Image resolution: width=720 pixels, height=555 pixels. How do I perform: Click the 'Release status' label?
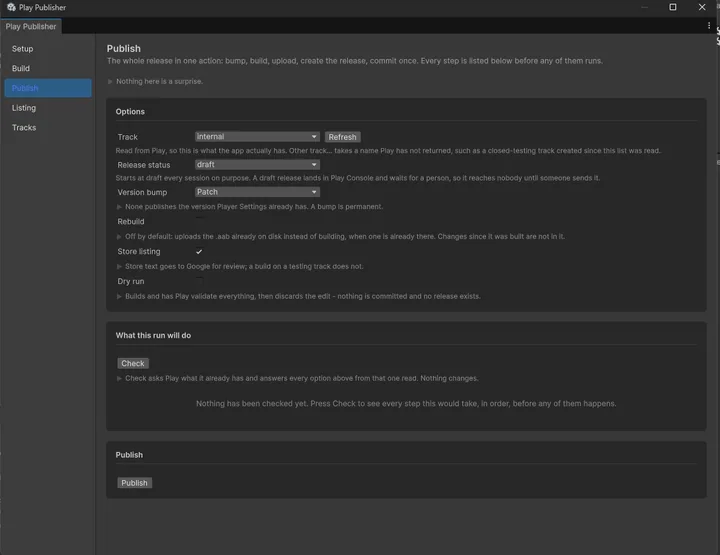point(144,165)
